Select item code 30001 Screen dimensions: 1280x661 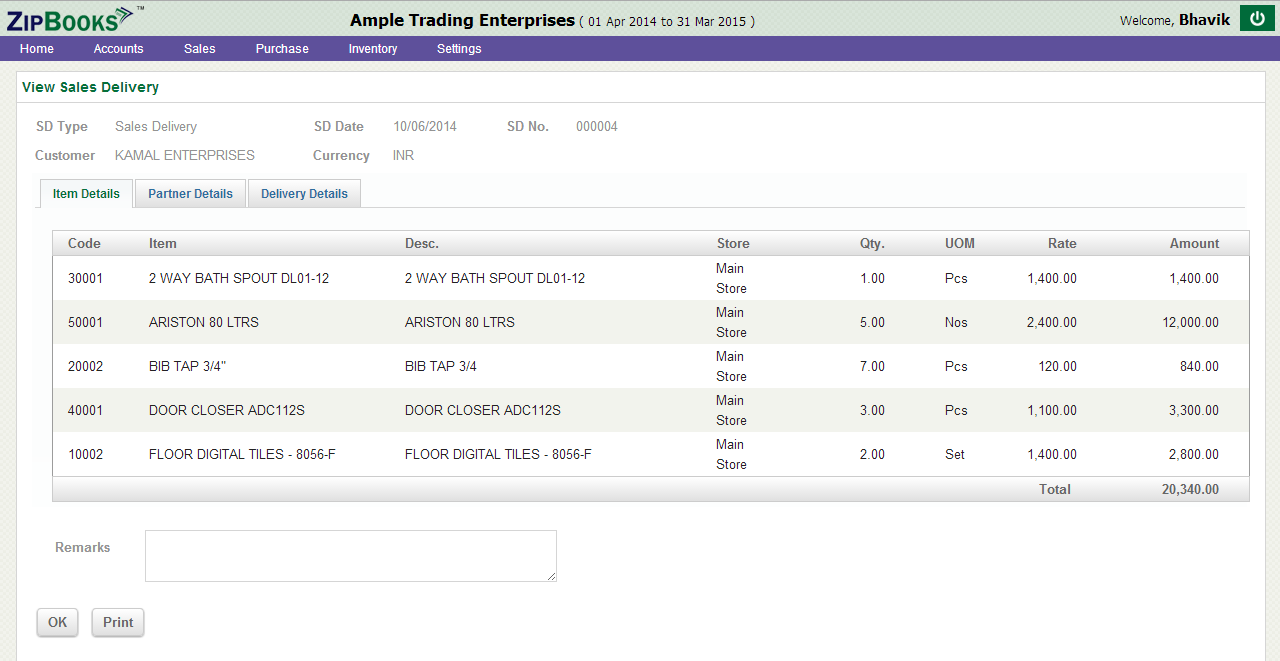(x=85, y=279)
